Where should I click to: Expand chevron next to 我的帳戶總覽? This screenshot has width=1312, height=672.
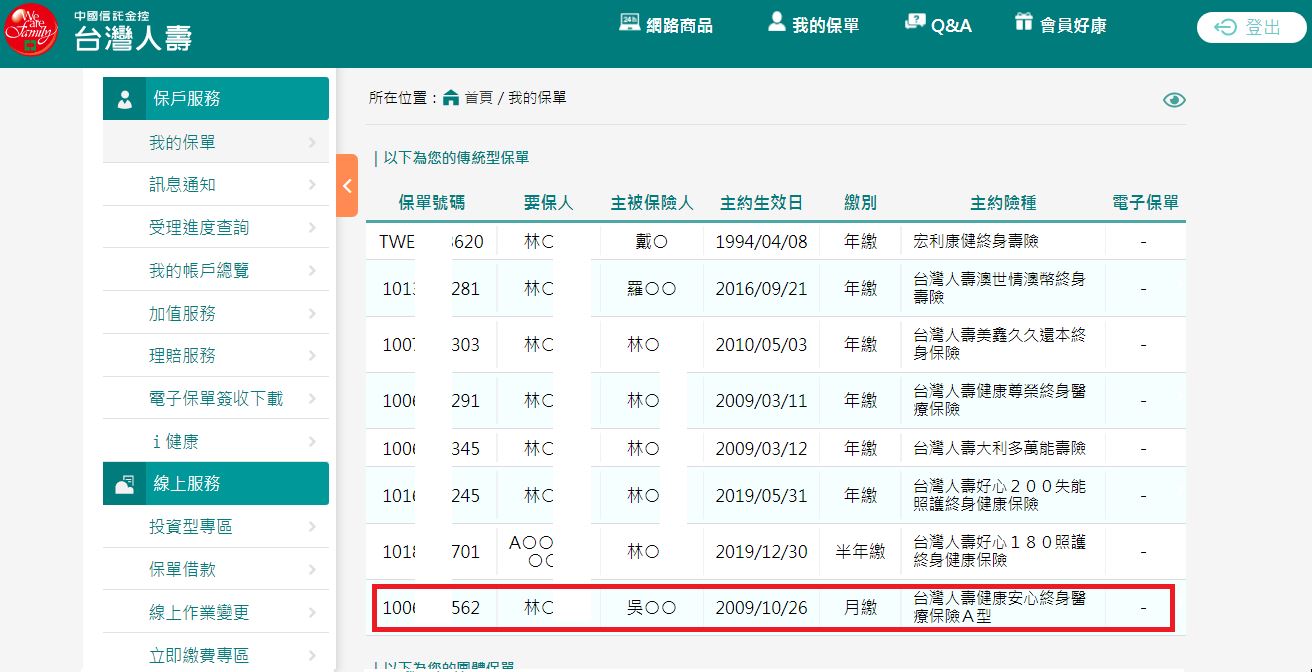click(312, 271)
